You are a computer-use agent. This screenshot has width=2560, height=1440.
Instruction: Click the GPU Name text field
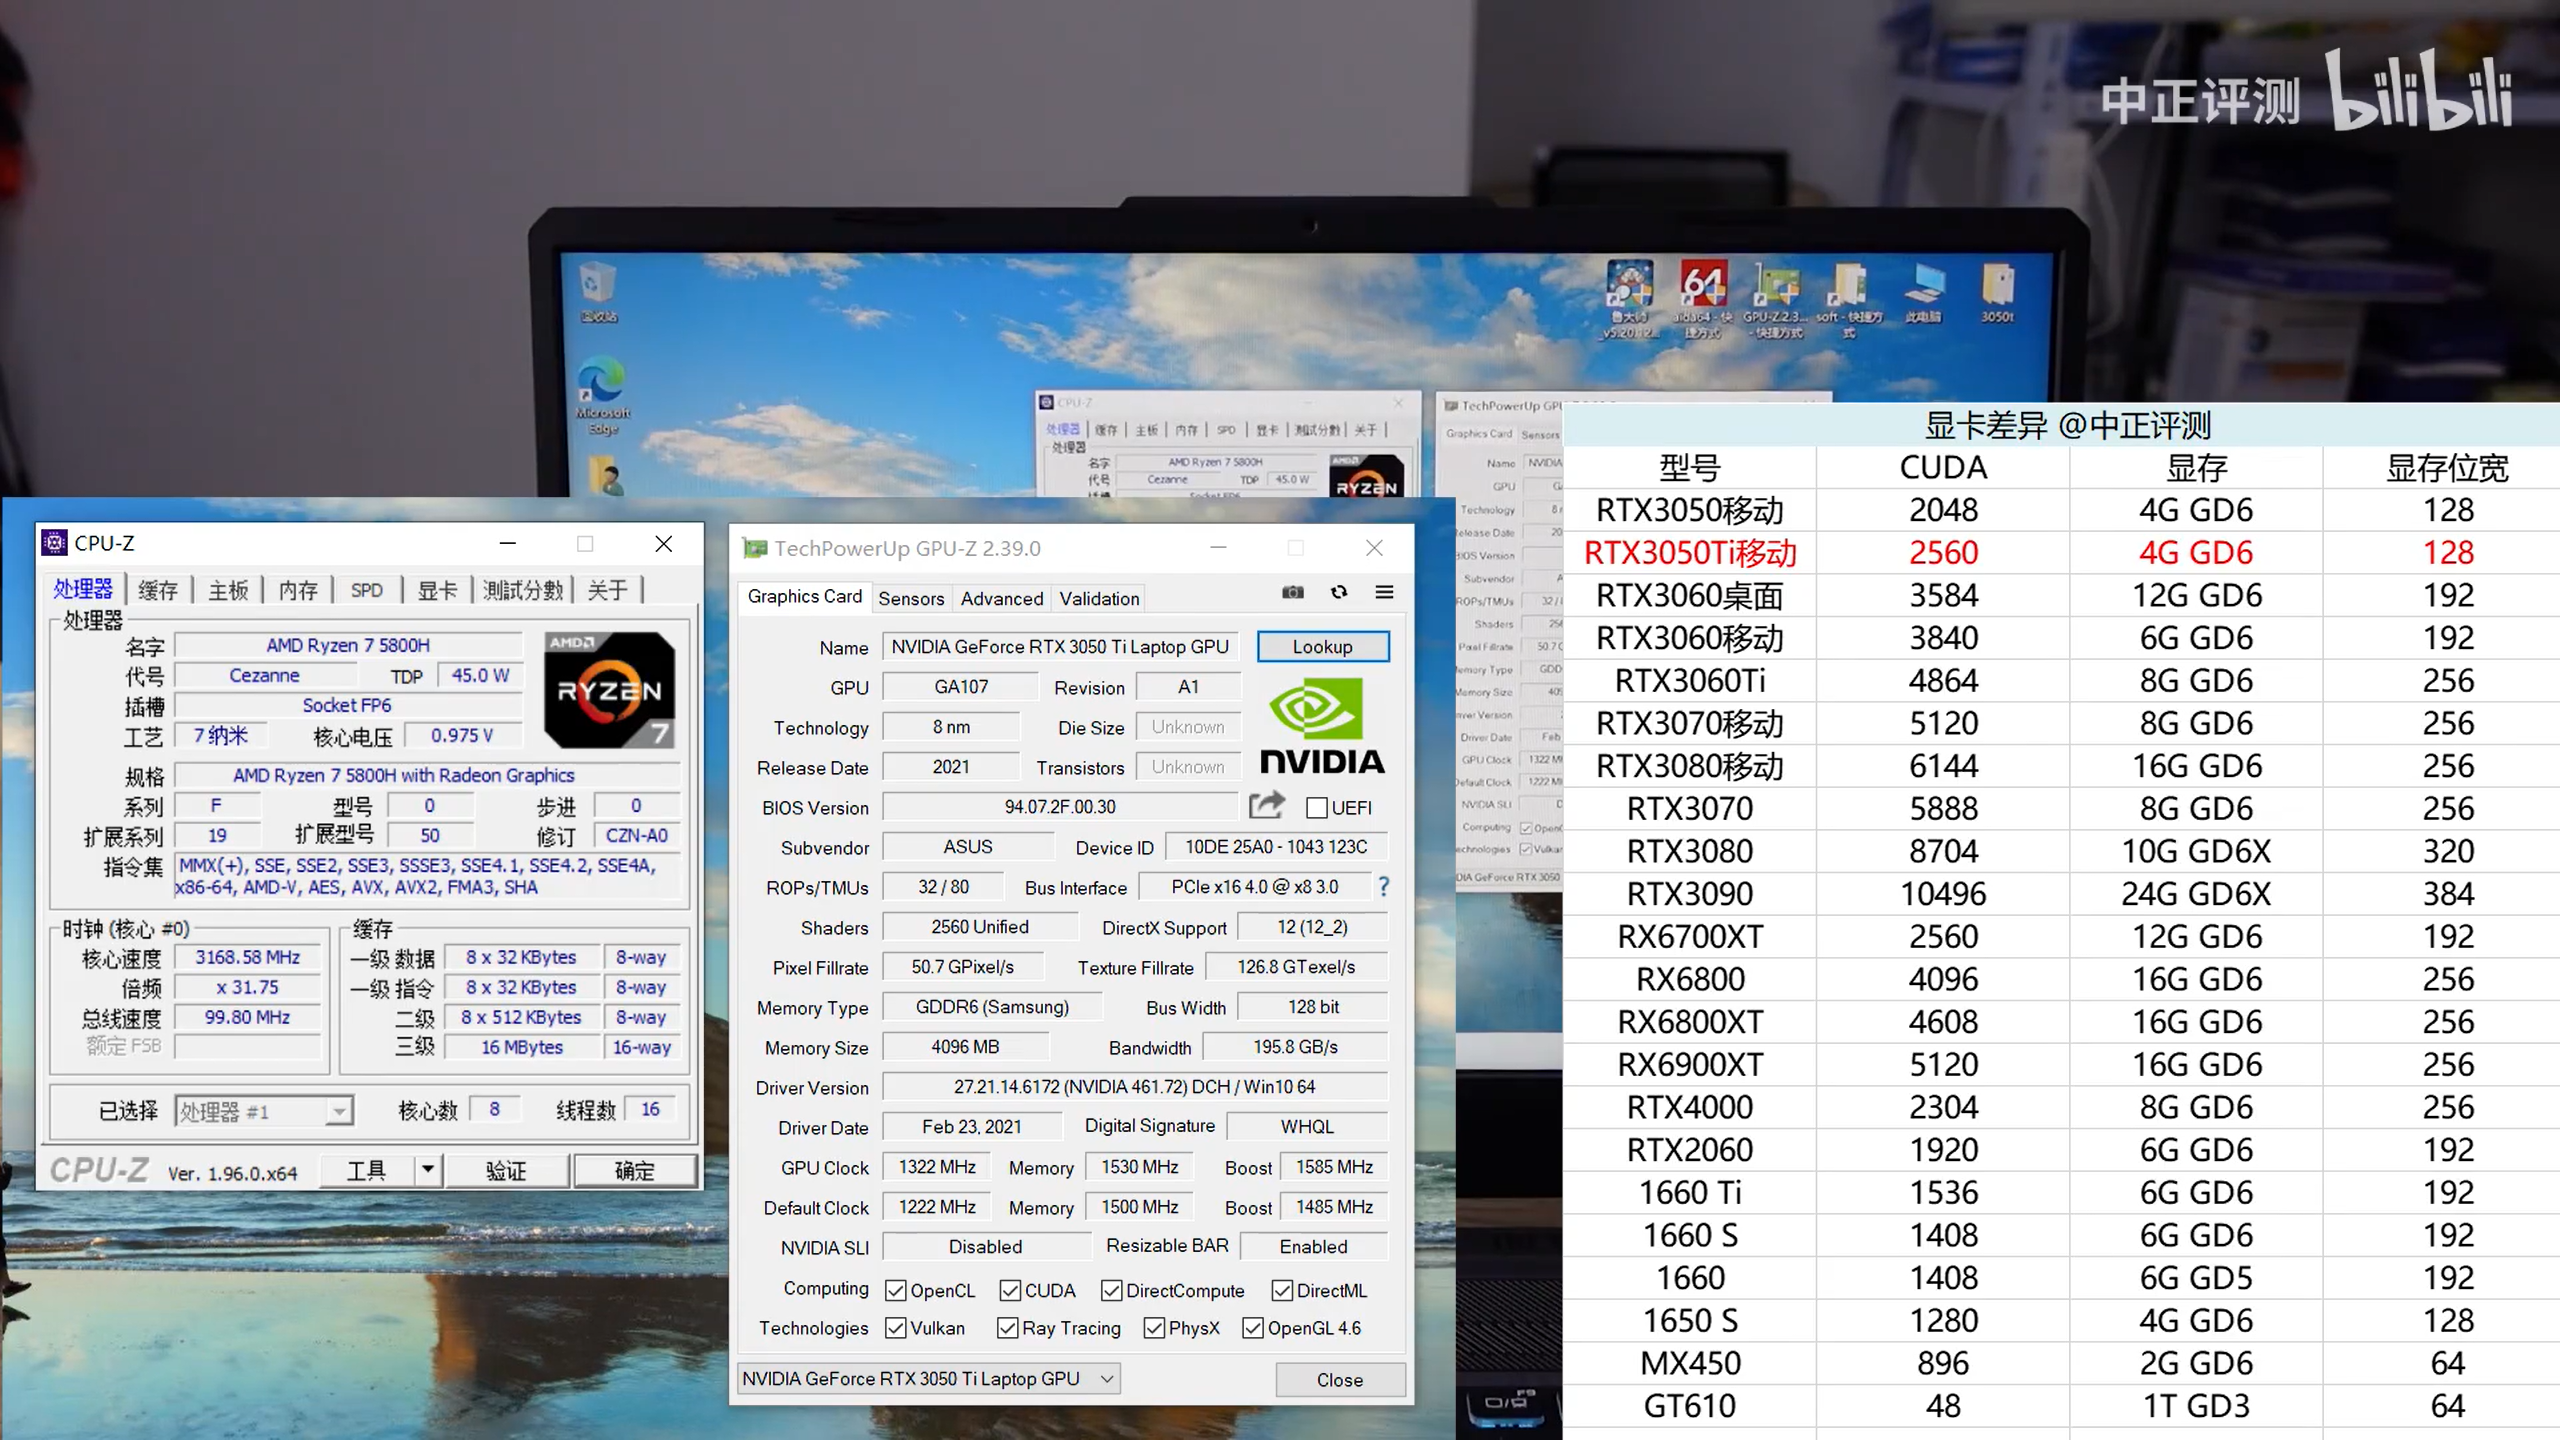(x=1060, y=647)
